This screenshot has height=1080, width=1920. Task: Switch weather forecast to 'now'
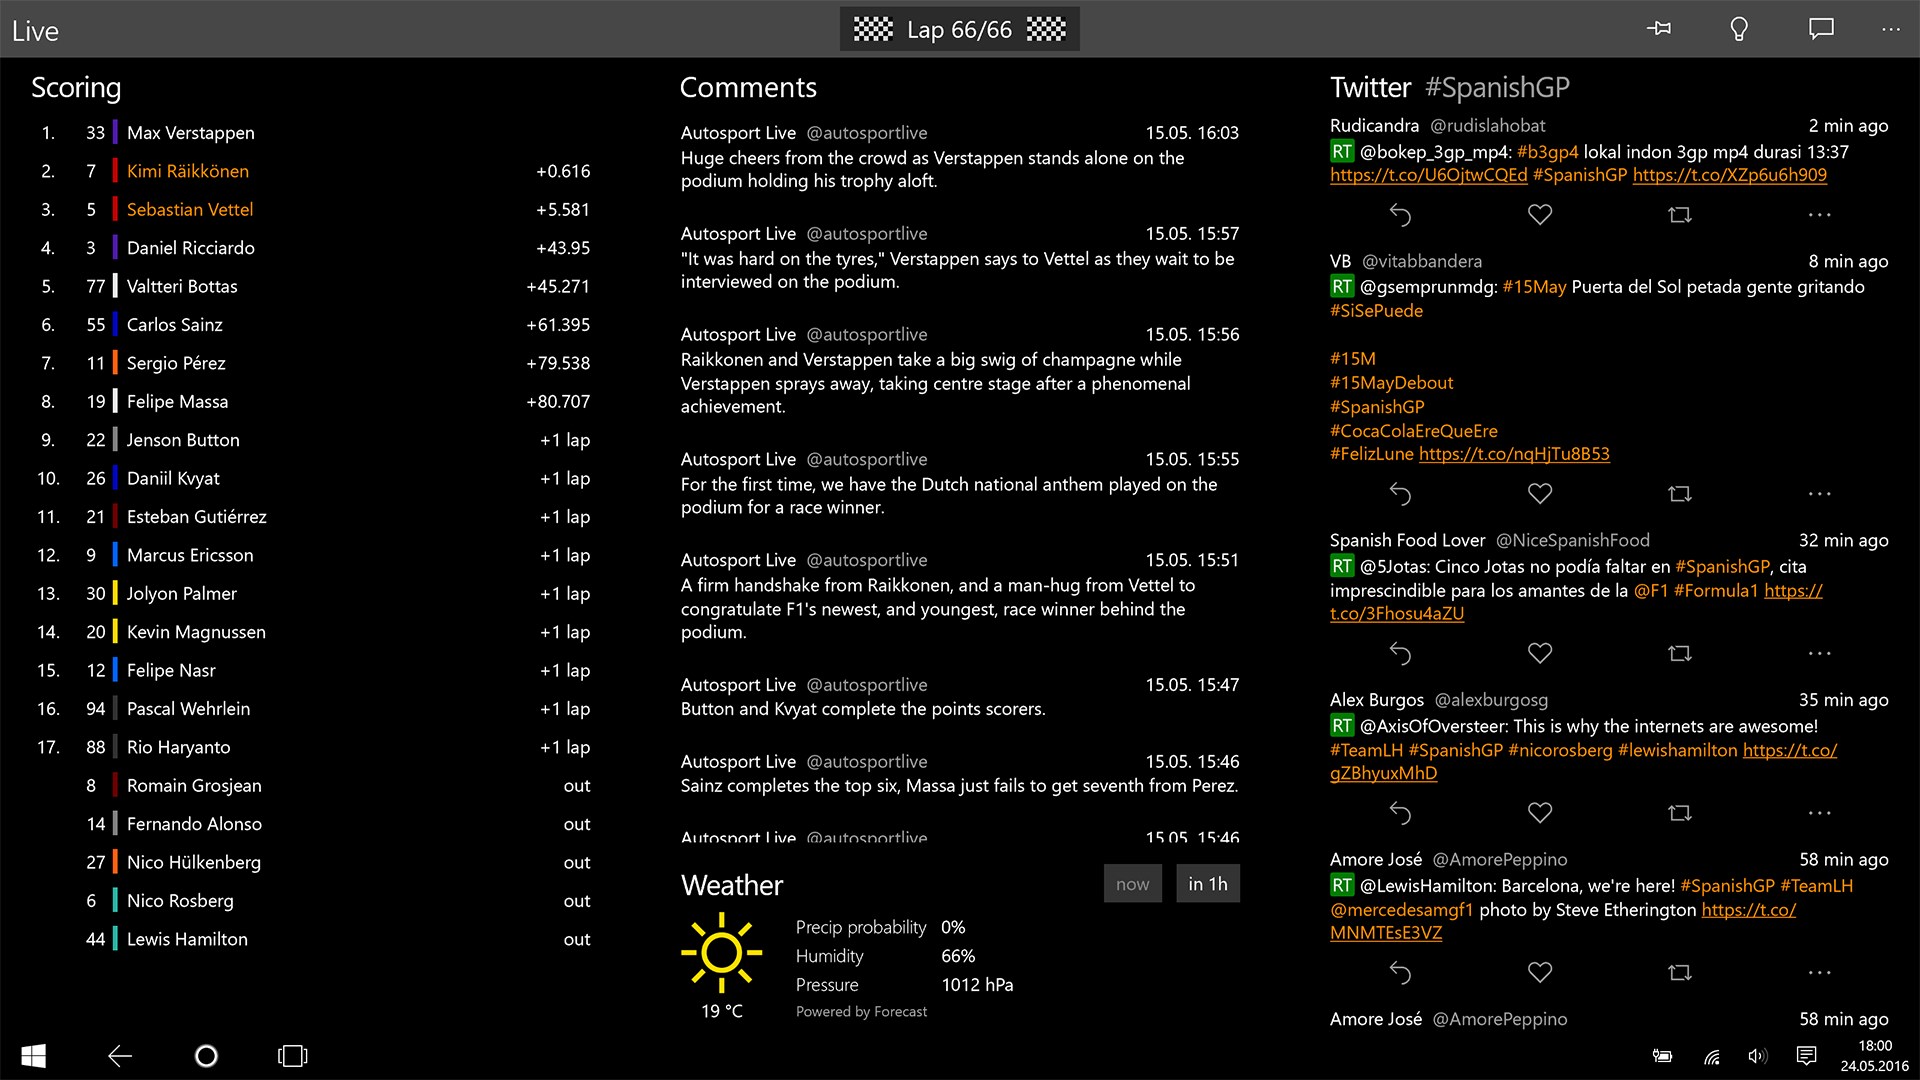pyautogui.click(x=1132, y=884)
